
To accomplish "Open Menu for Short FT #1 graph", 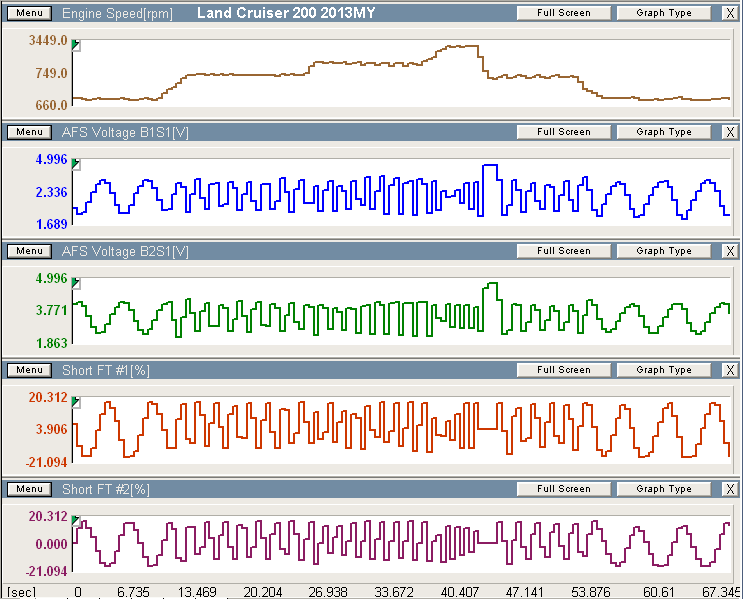I will (29, 370).
